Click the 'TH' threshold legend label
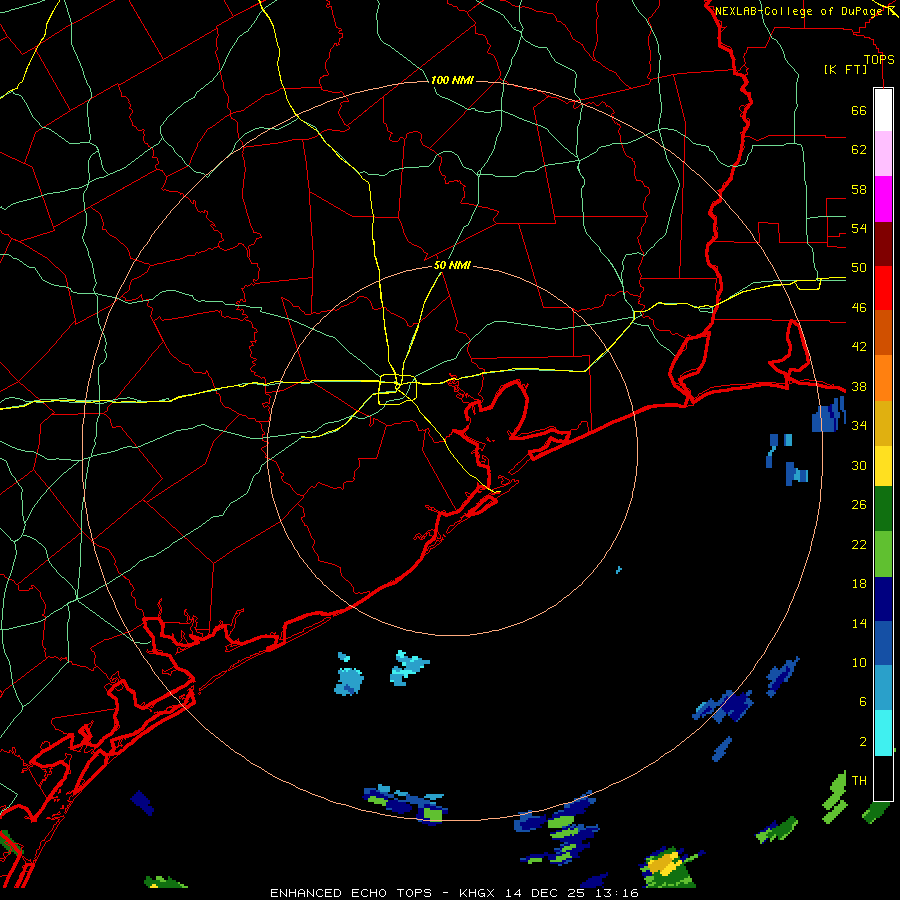Screen dimensions: 900x900 859,781
